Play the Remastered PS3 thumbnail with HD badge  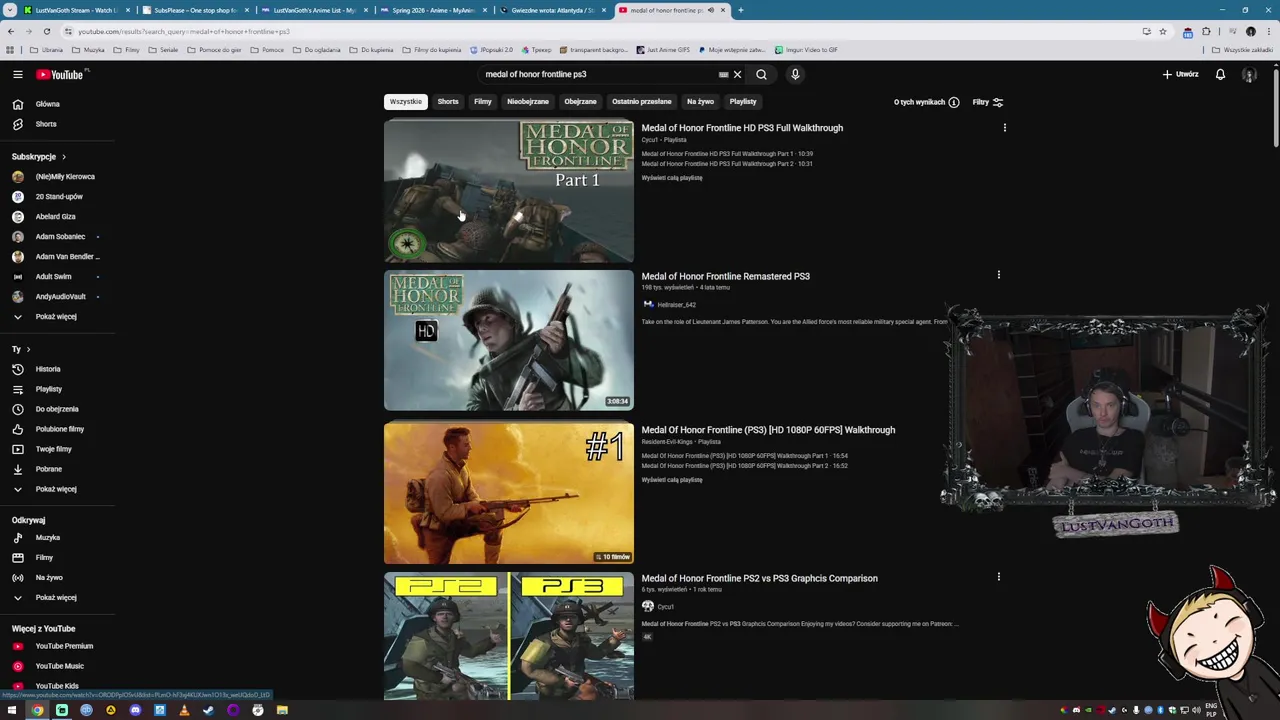point(508,340)
